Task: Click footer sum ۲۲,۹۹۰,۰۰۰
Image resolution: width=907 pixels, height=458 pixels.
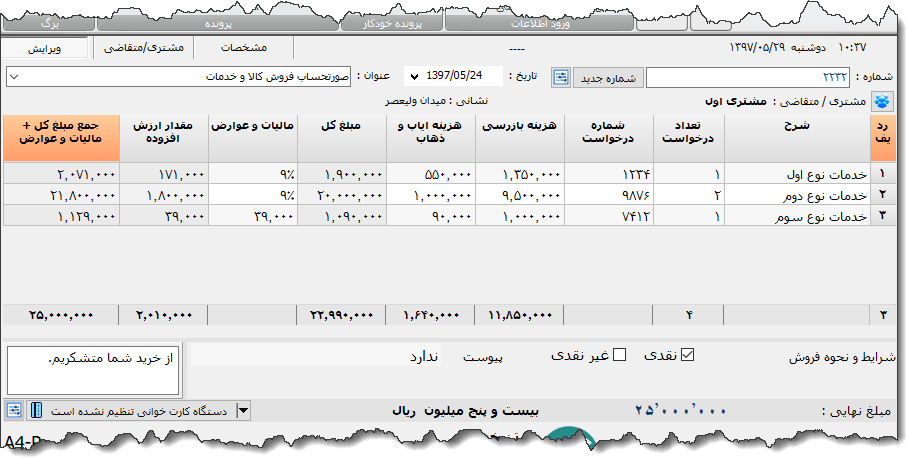Action: [x=341, y=315]
